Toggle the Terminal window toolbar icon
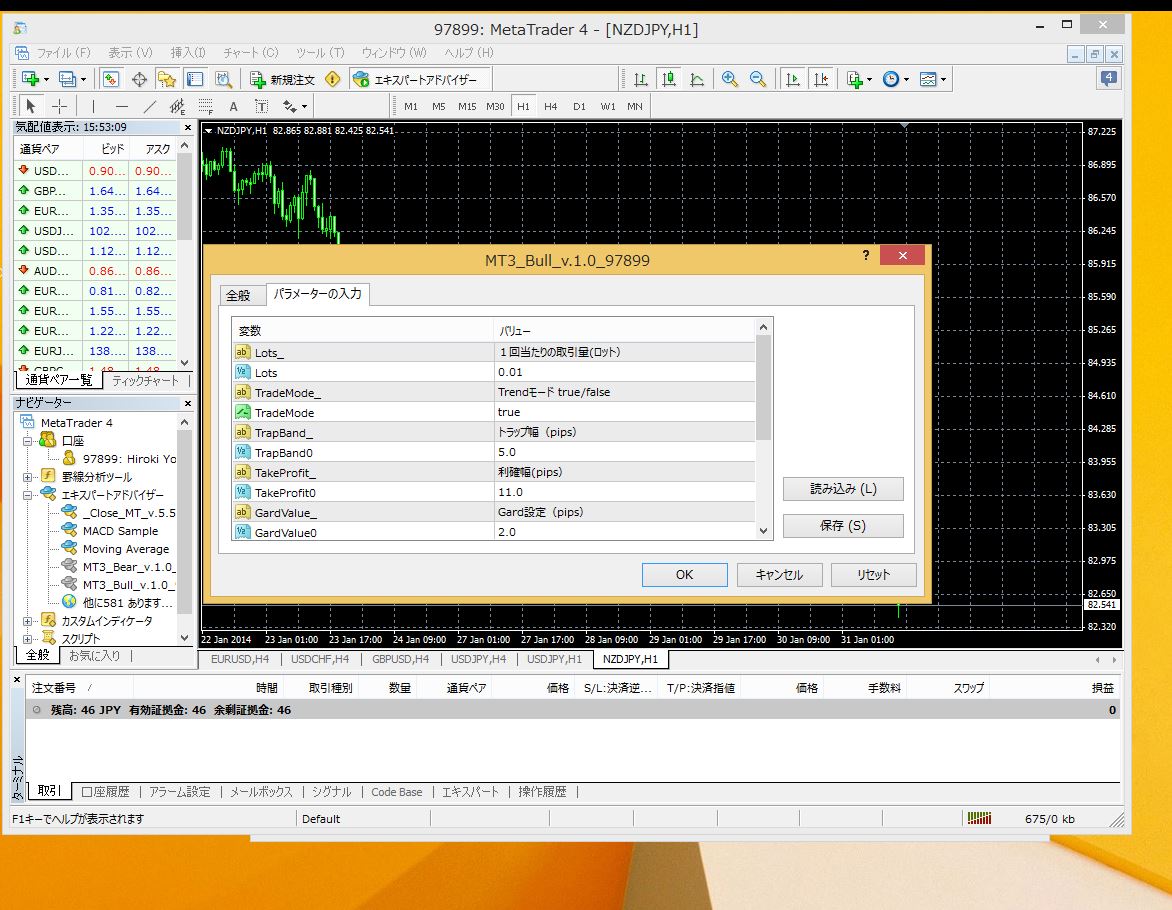This screenshot has width=1172, height=910. click(194, 79)
